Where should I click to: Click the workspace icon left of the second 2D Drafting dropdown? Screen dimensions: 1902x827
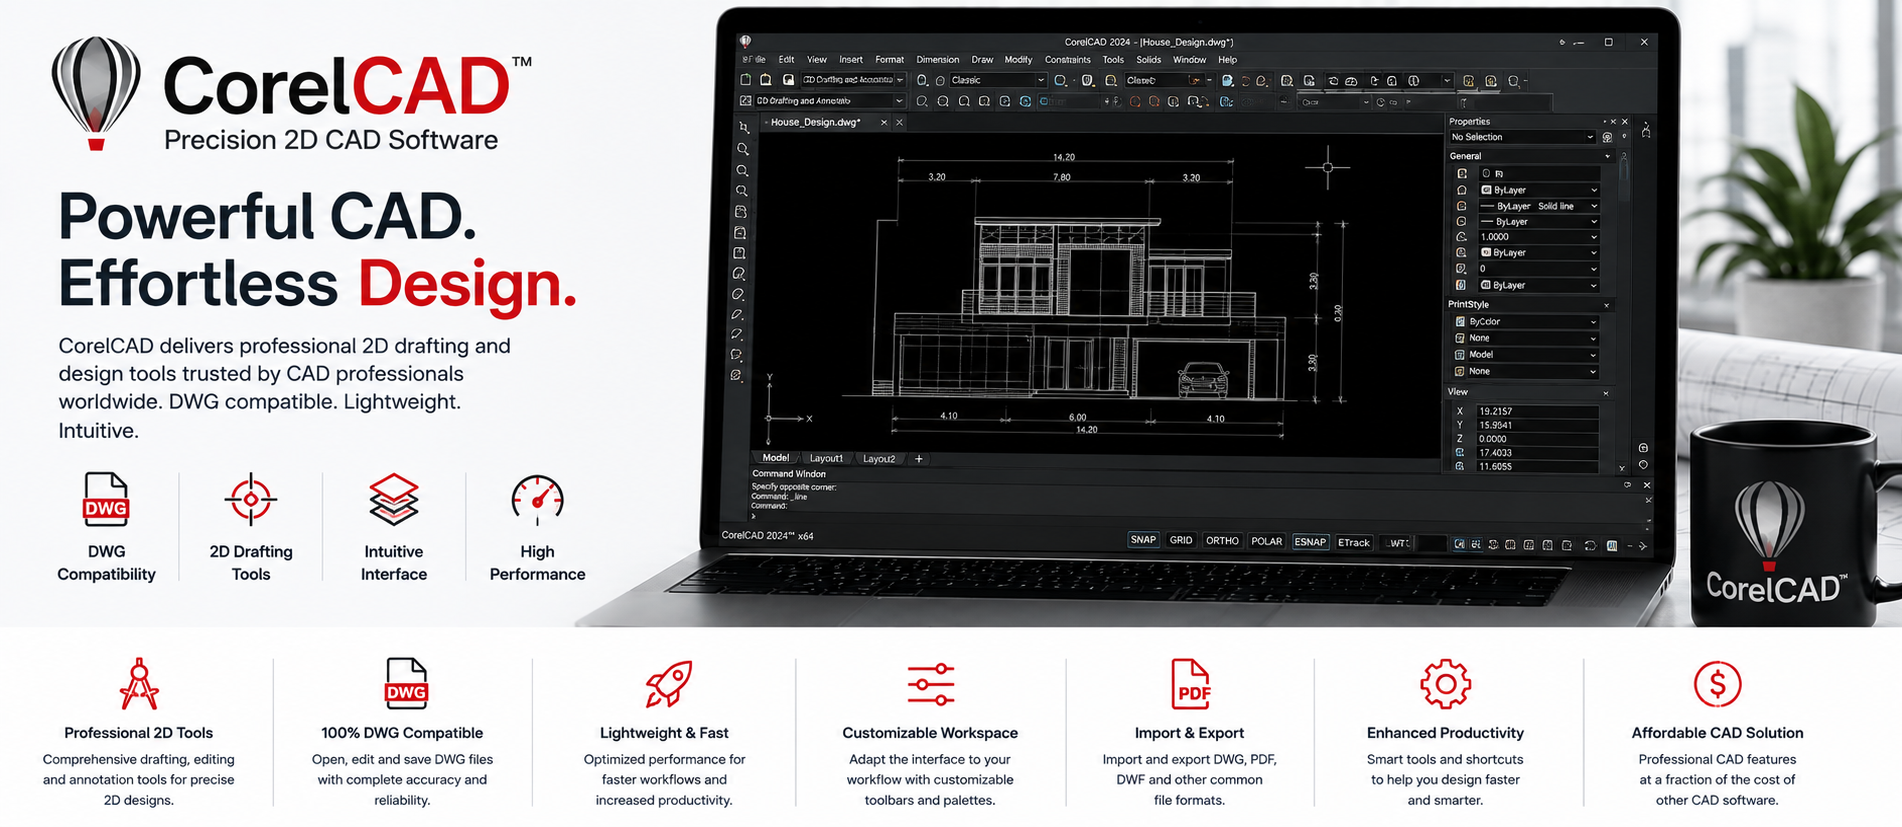pyautogui.click(x=746, y=101)
